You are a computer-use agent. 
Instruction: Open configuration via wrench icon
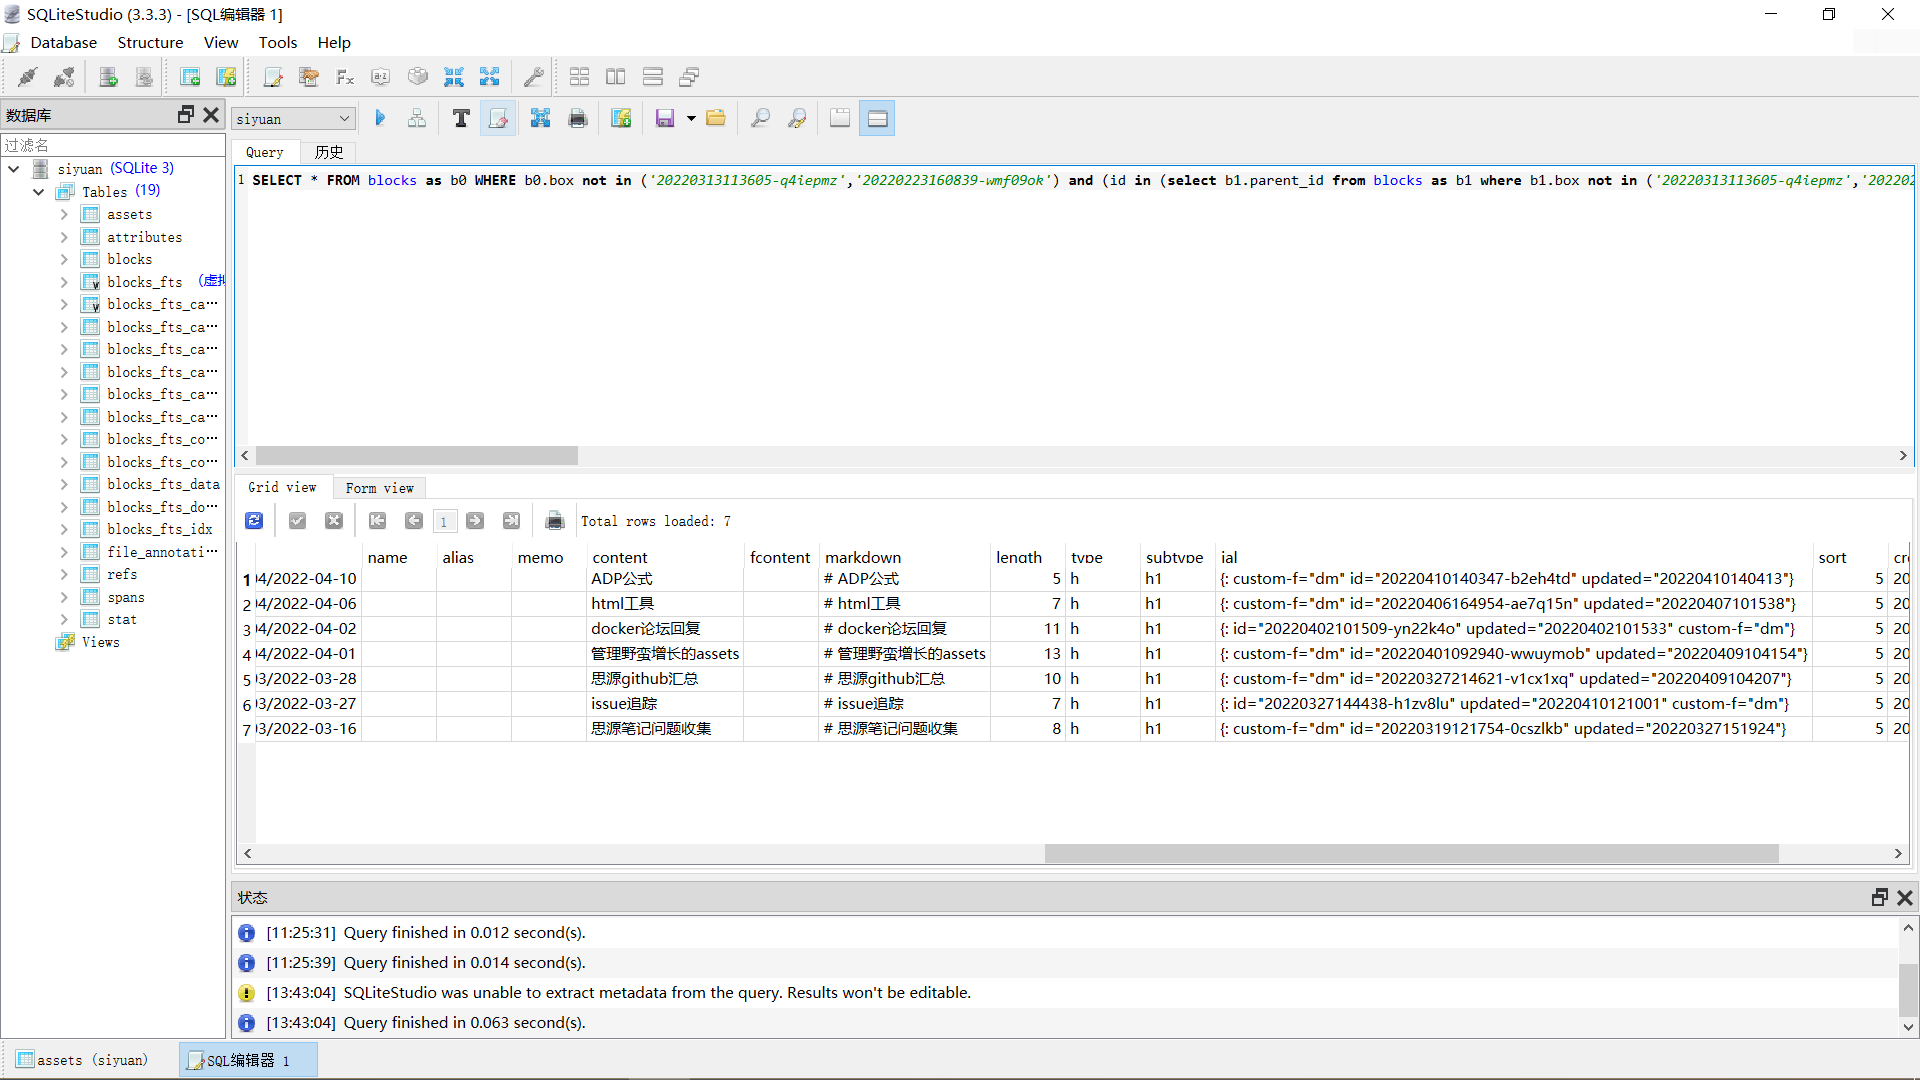pos(534,77)
